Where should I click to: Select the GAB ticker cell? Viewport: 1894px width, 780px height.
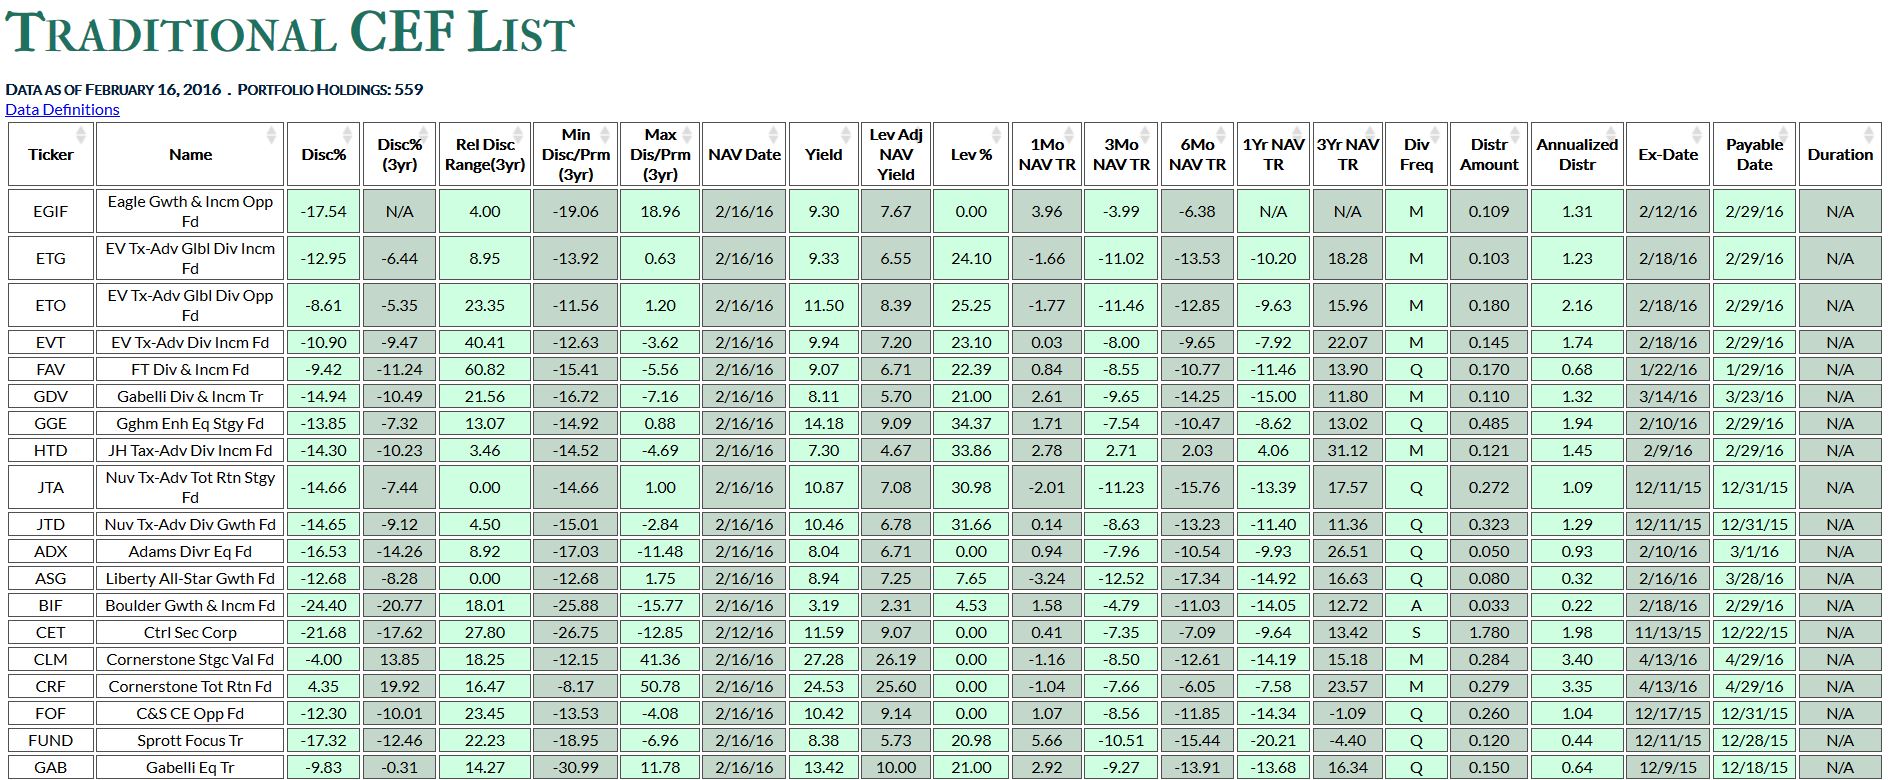click(x=50, y=768)
